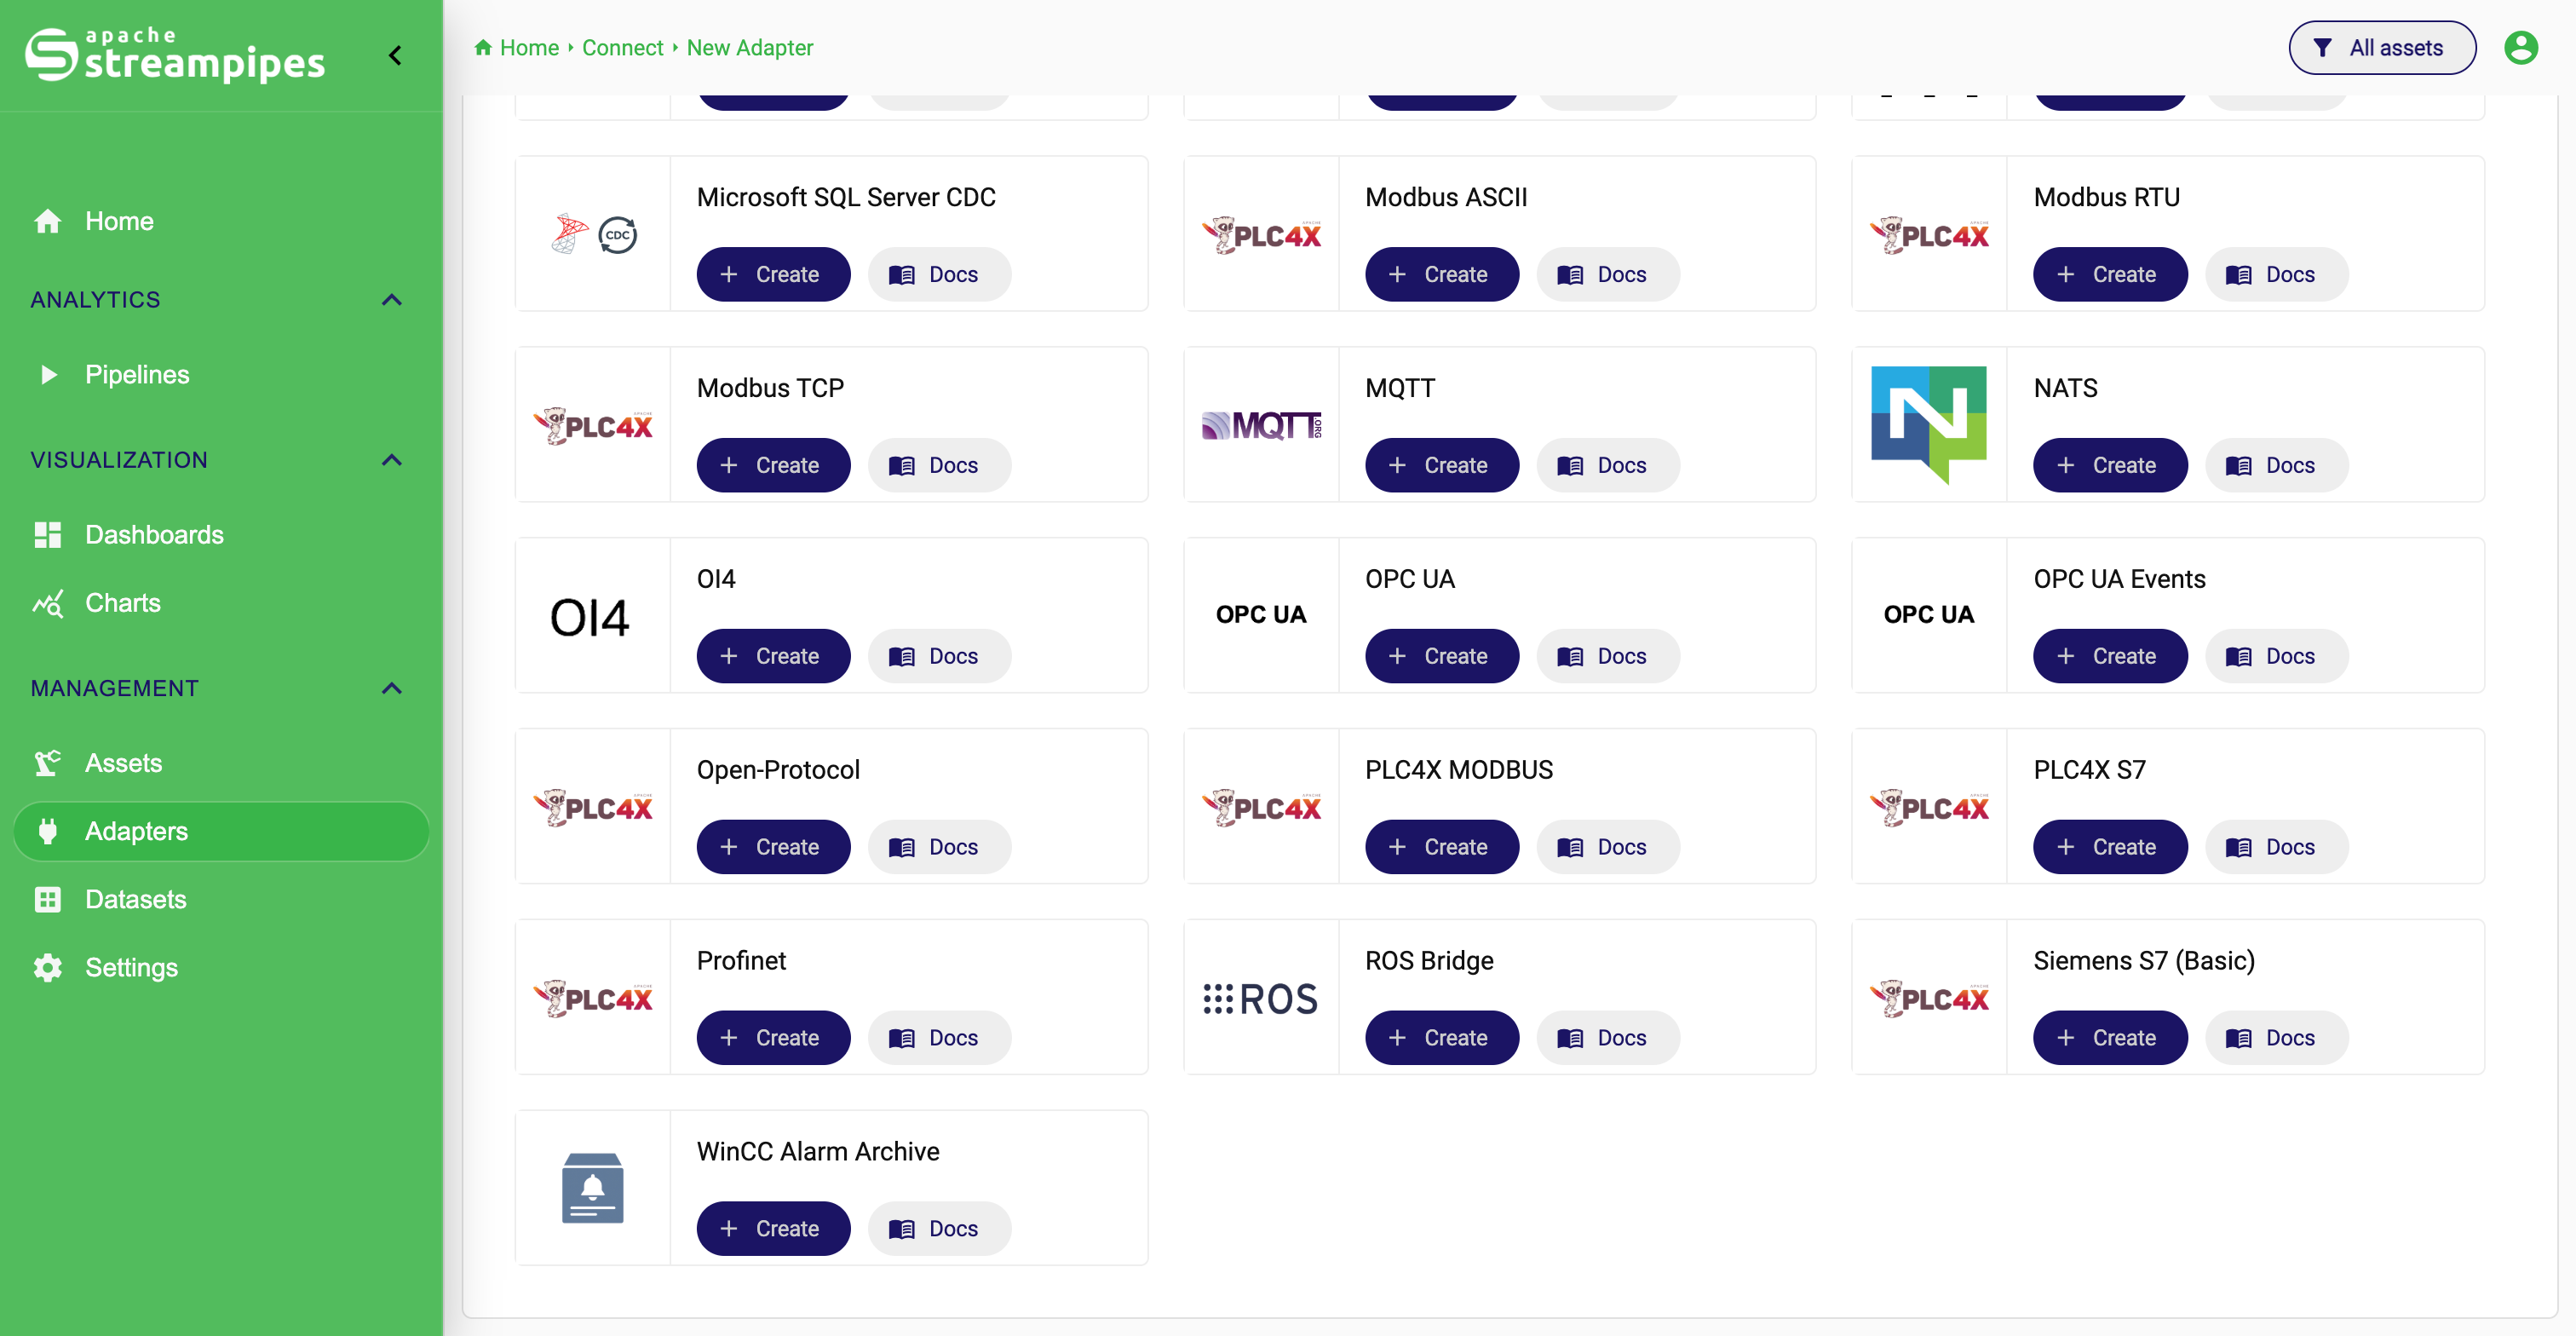Viewport: 2576px width, 1336px height.
Task: Click the NATS logo thumbnail
Action: click(1928, 425)
